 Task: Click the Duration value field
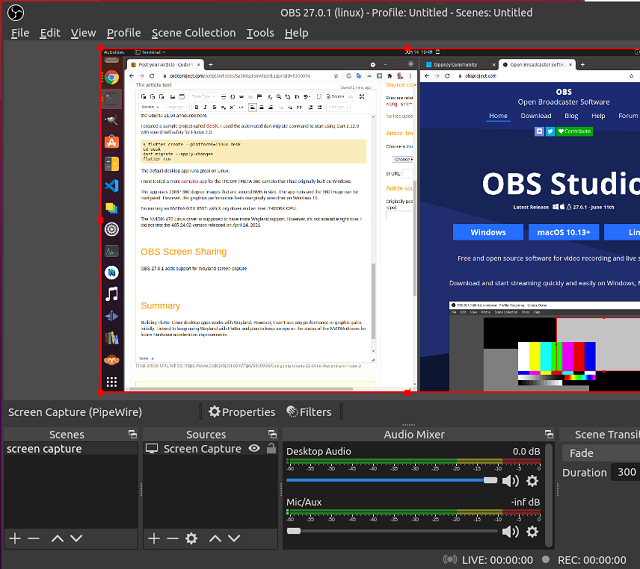[626, 472]
